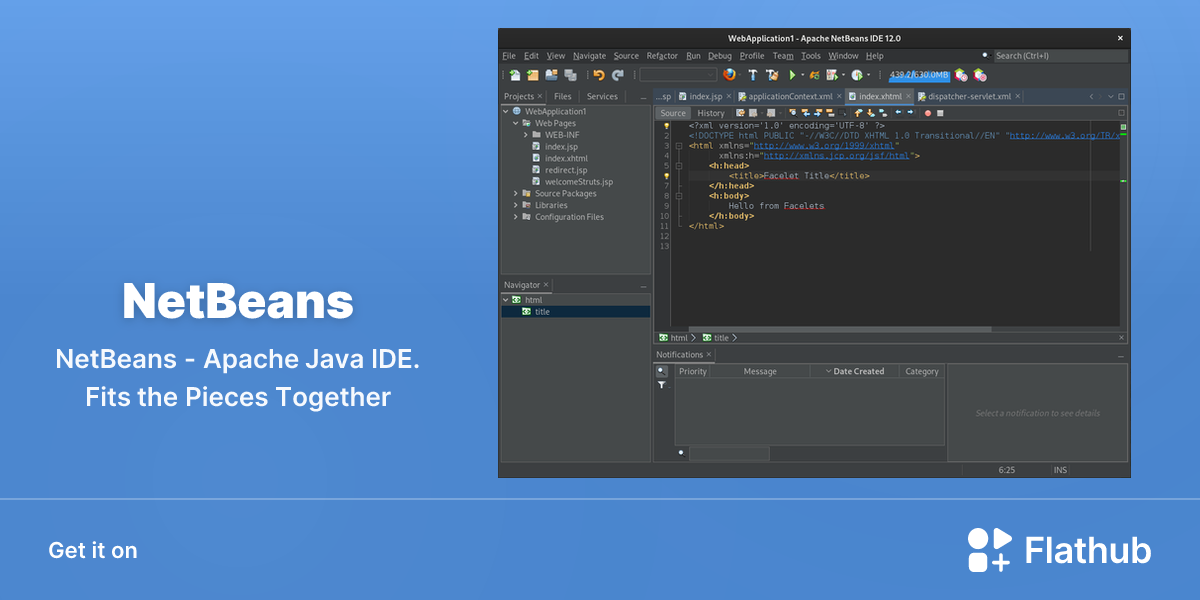The height and width of the screenshot is (600, 1200).
Task: Click the Clean and Build icon
Action: [772, 75]
